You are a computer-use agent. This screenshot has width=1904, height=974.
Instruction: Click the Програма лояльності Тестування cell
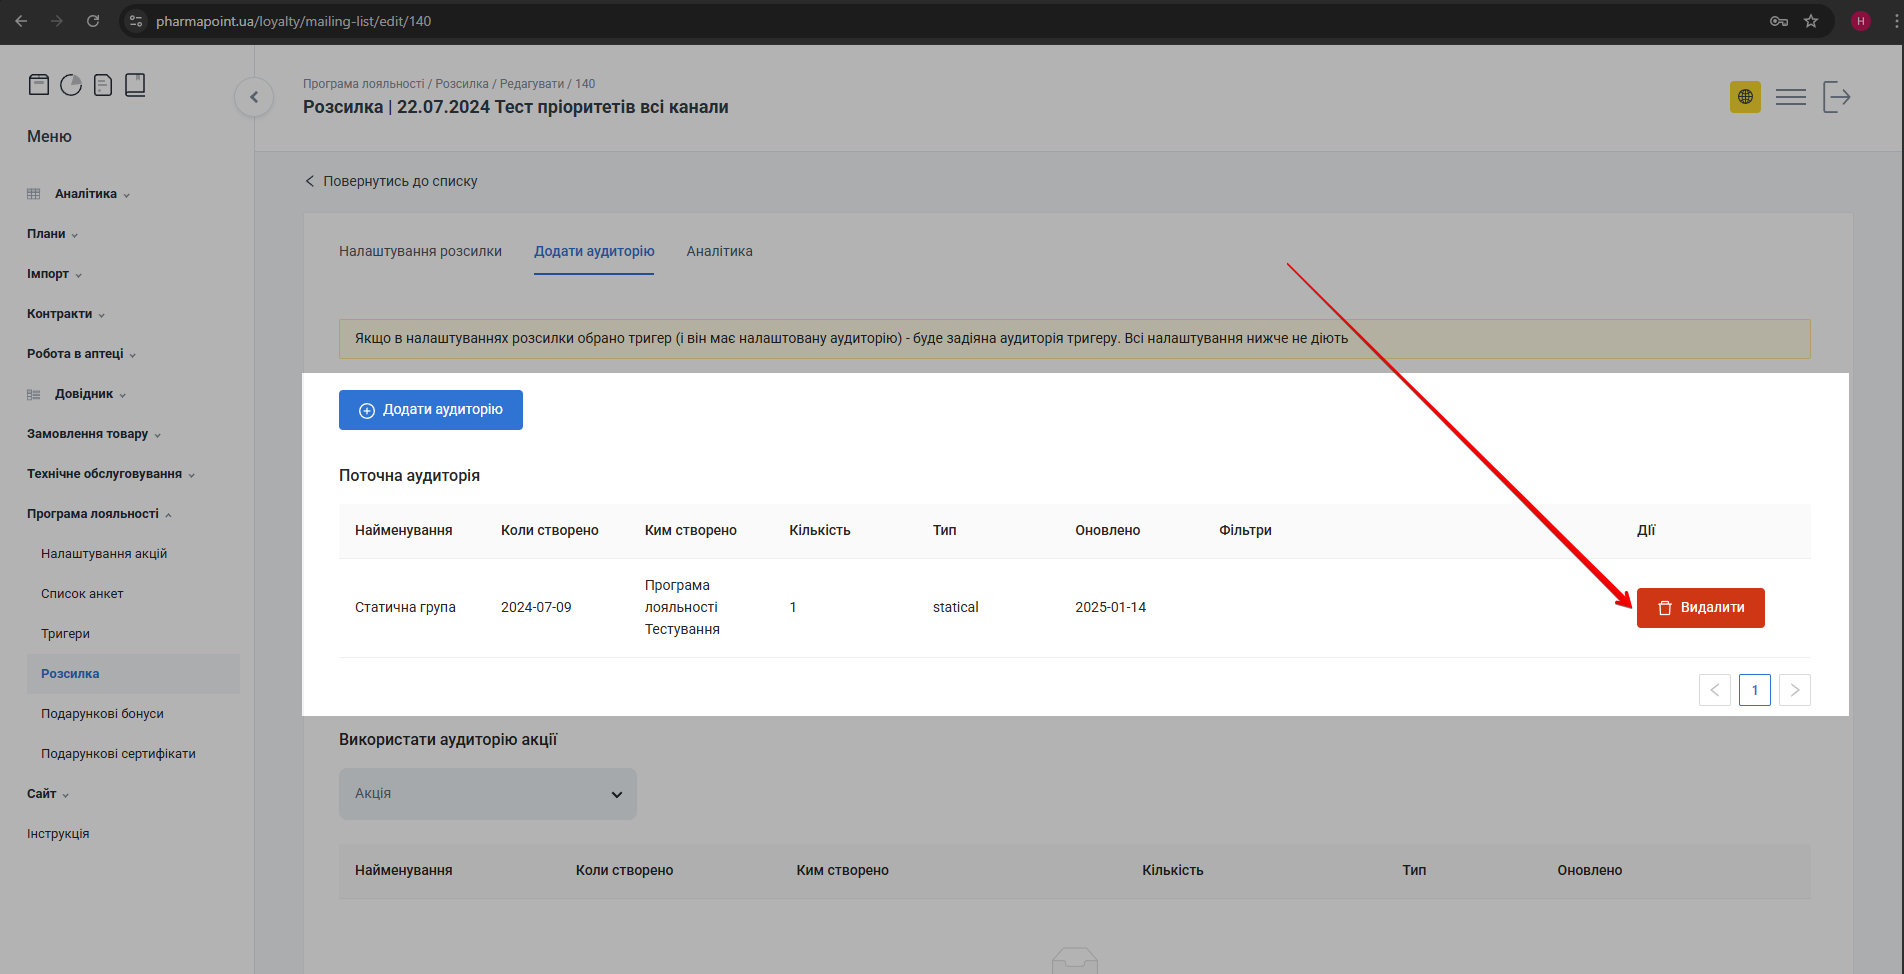pyautogui.click(x=682, y=608)
